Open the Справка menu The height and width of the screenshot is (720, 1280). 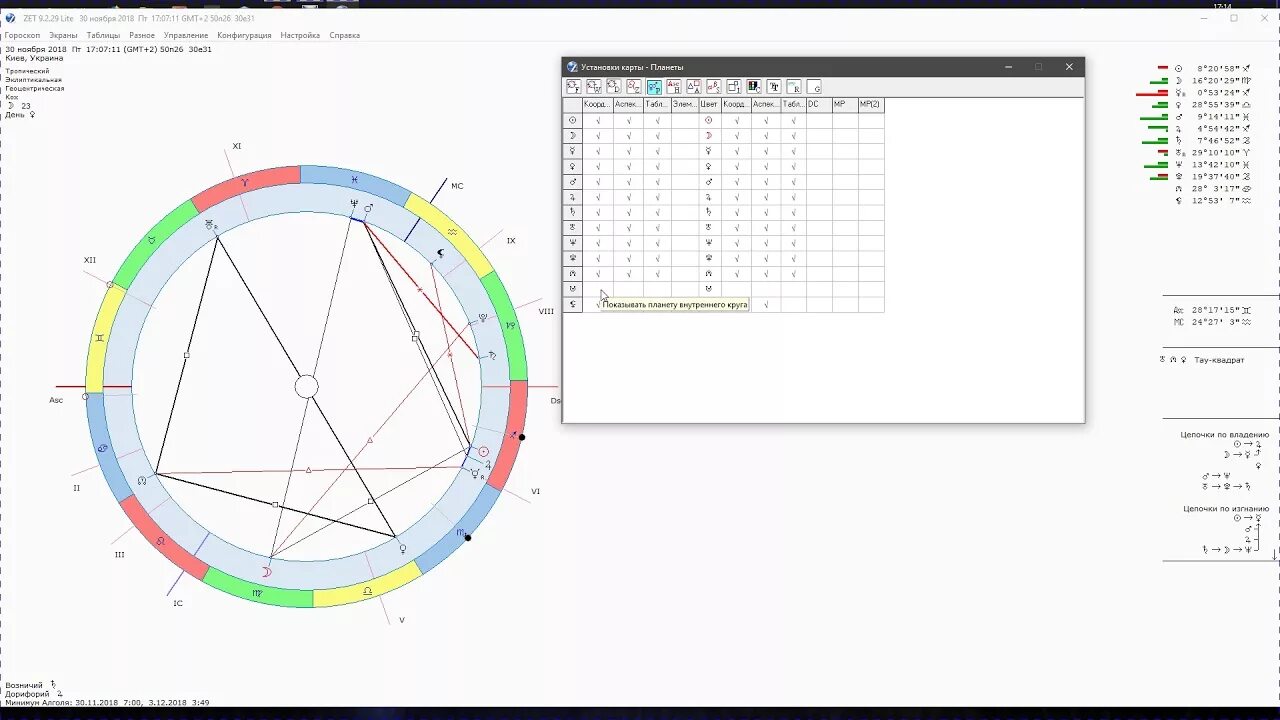345,35
